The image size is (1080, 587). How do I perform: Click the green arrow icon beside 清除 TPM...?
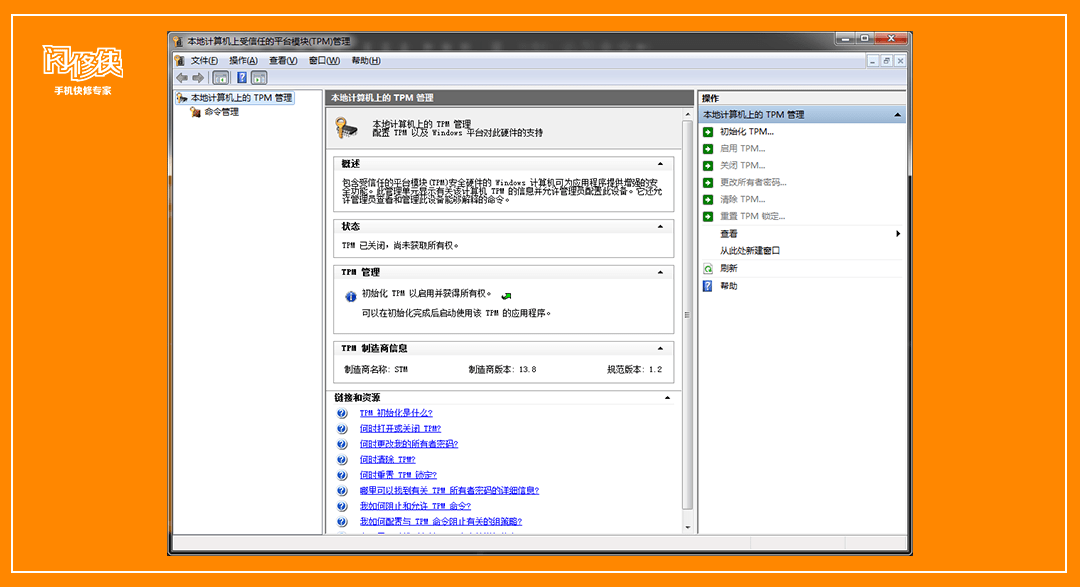708,200
